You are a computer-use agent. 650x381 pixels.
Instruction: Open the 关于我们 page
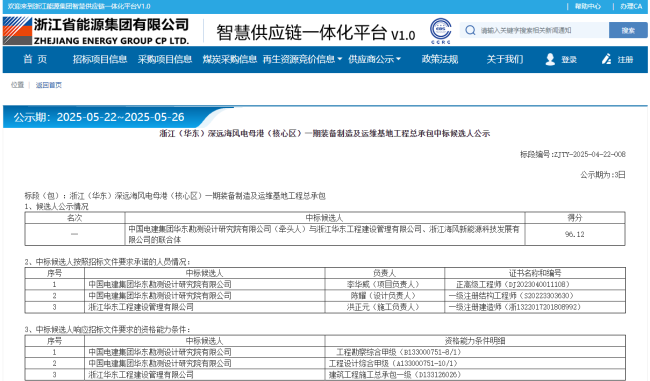click(x=504, y=59)
